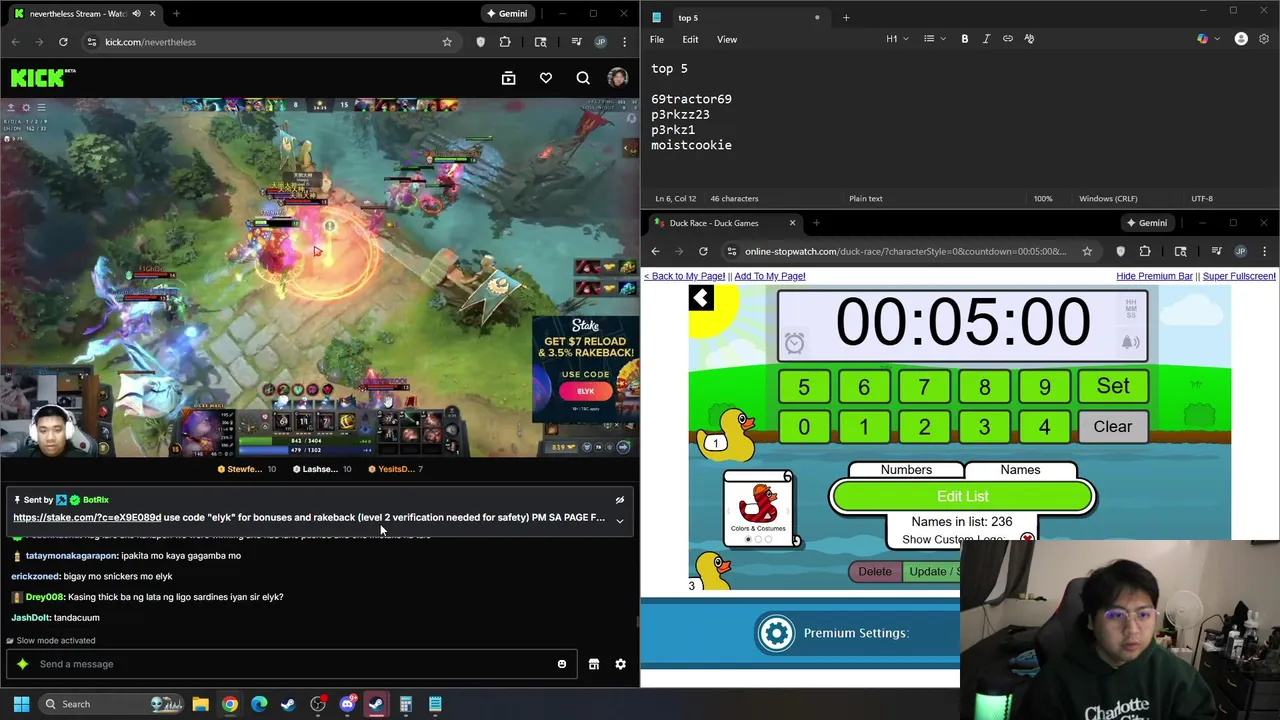Go back in the Duck Race browser
The width and height of the screenshot is (1280, 720).
pos(655,251)
